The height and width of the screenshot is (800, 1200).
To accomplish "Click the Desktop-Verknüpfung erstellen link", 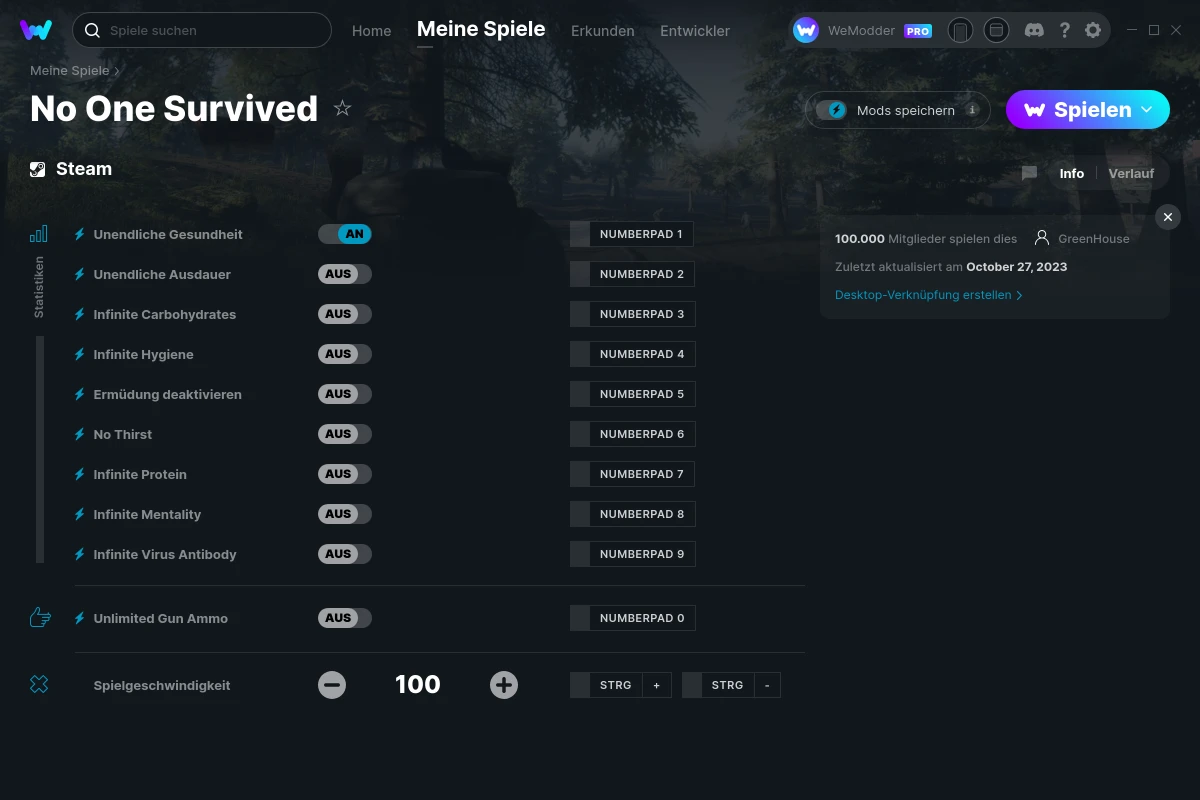I will coord(929,295).
